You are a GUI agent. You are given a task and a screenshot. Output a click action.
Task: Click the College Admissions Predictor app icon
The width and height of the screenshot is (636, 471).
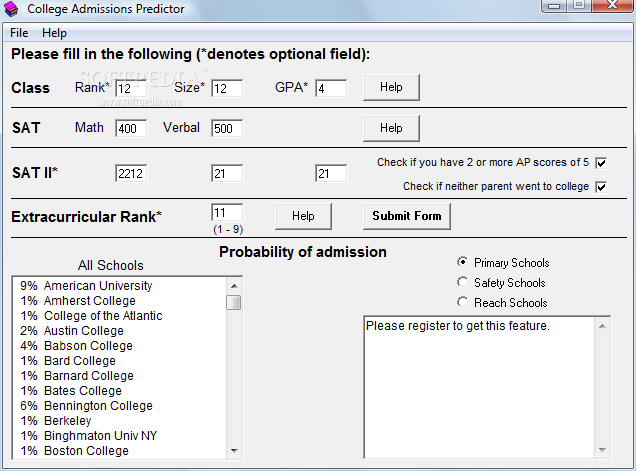11,9
